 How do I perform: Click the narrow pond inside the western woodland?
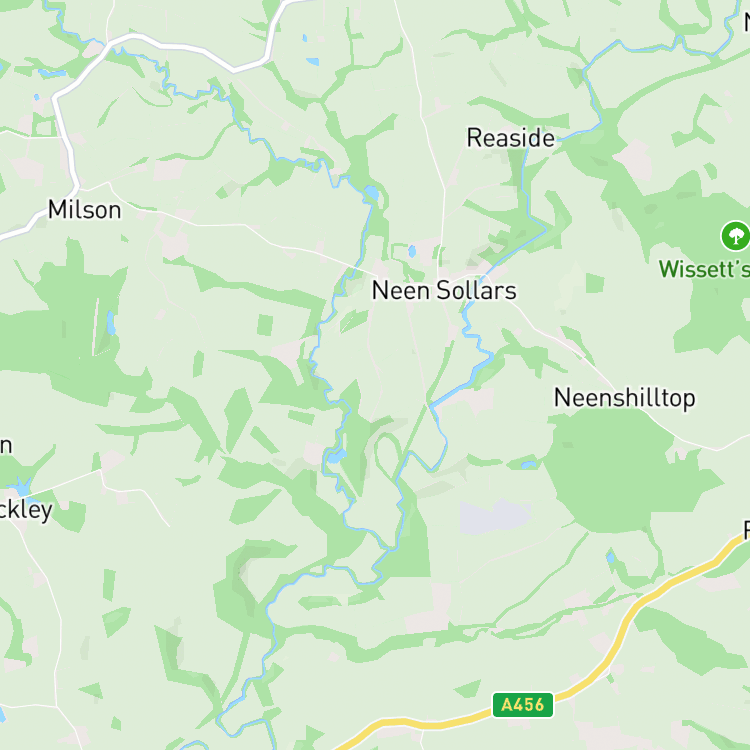pos(110,323)
